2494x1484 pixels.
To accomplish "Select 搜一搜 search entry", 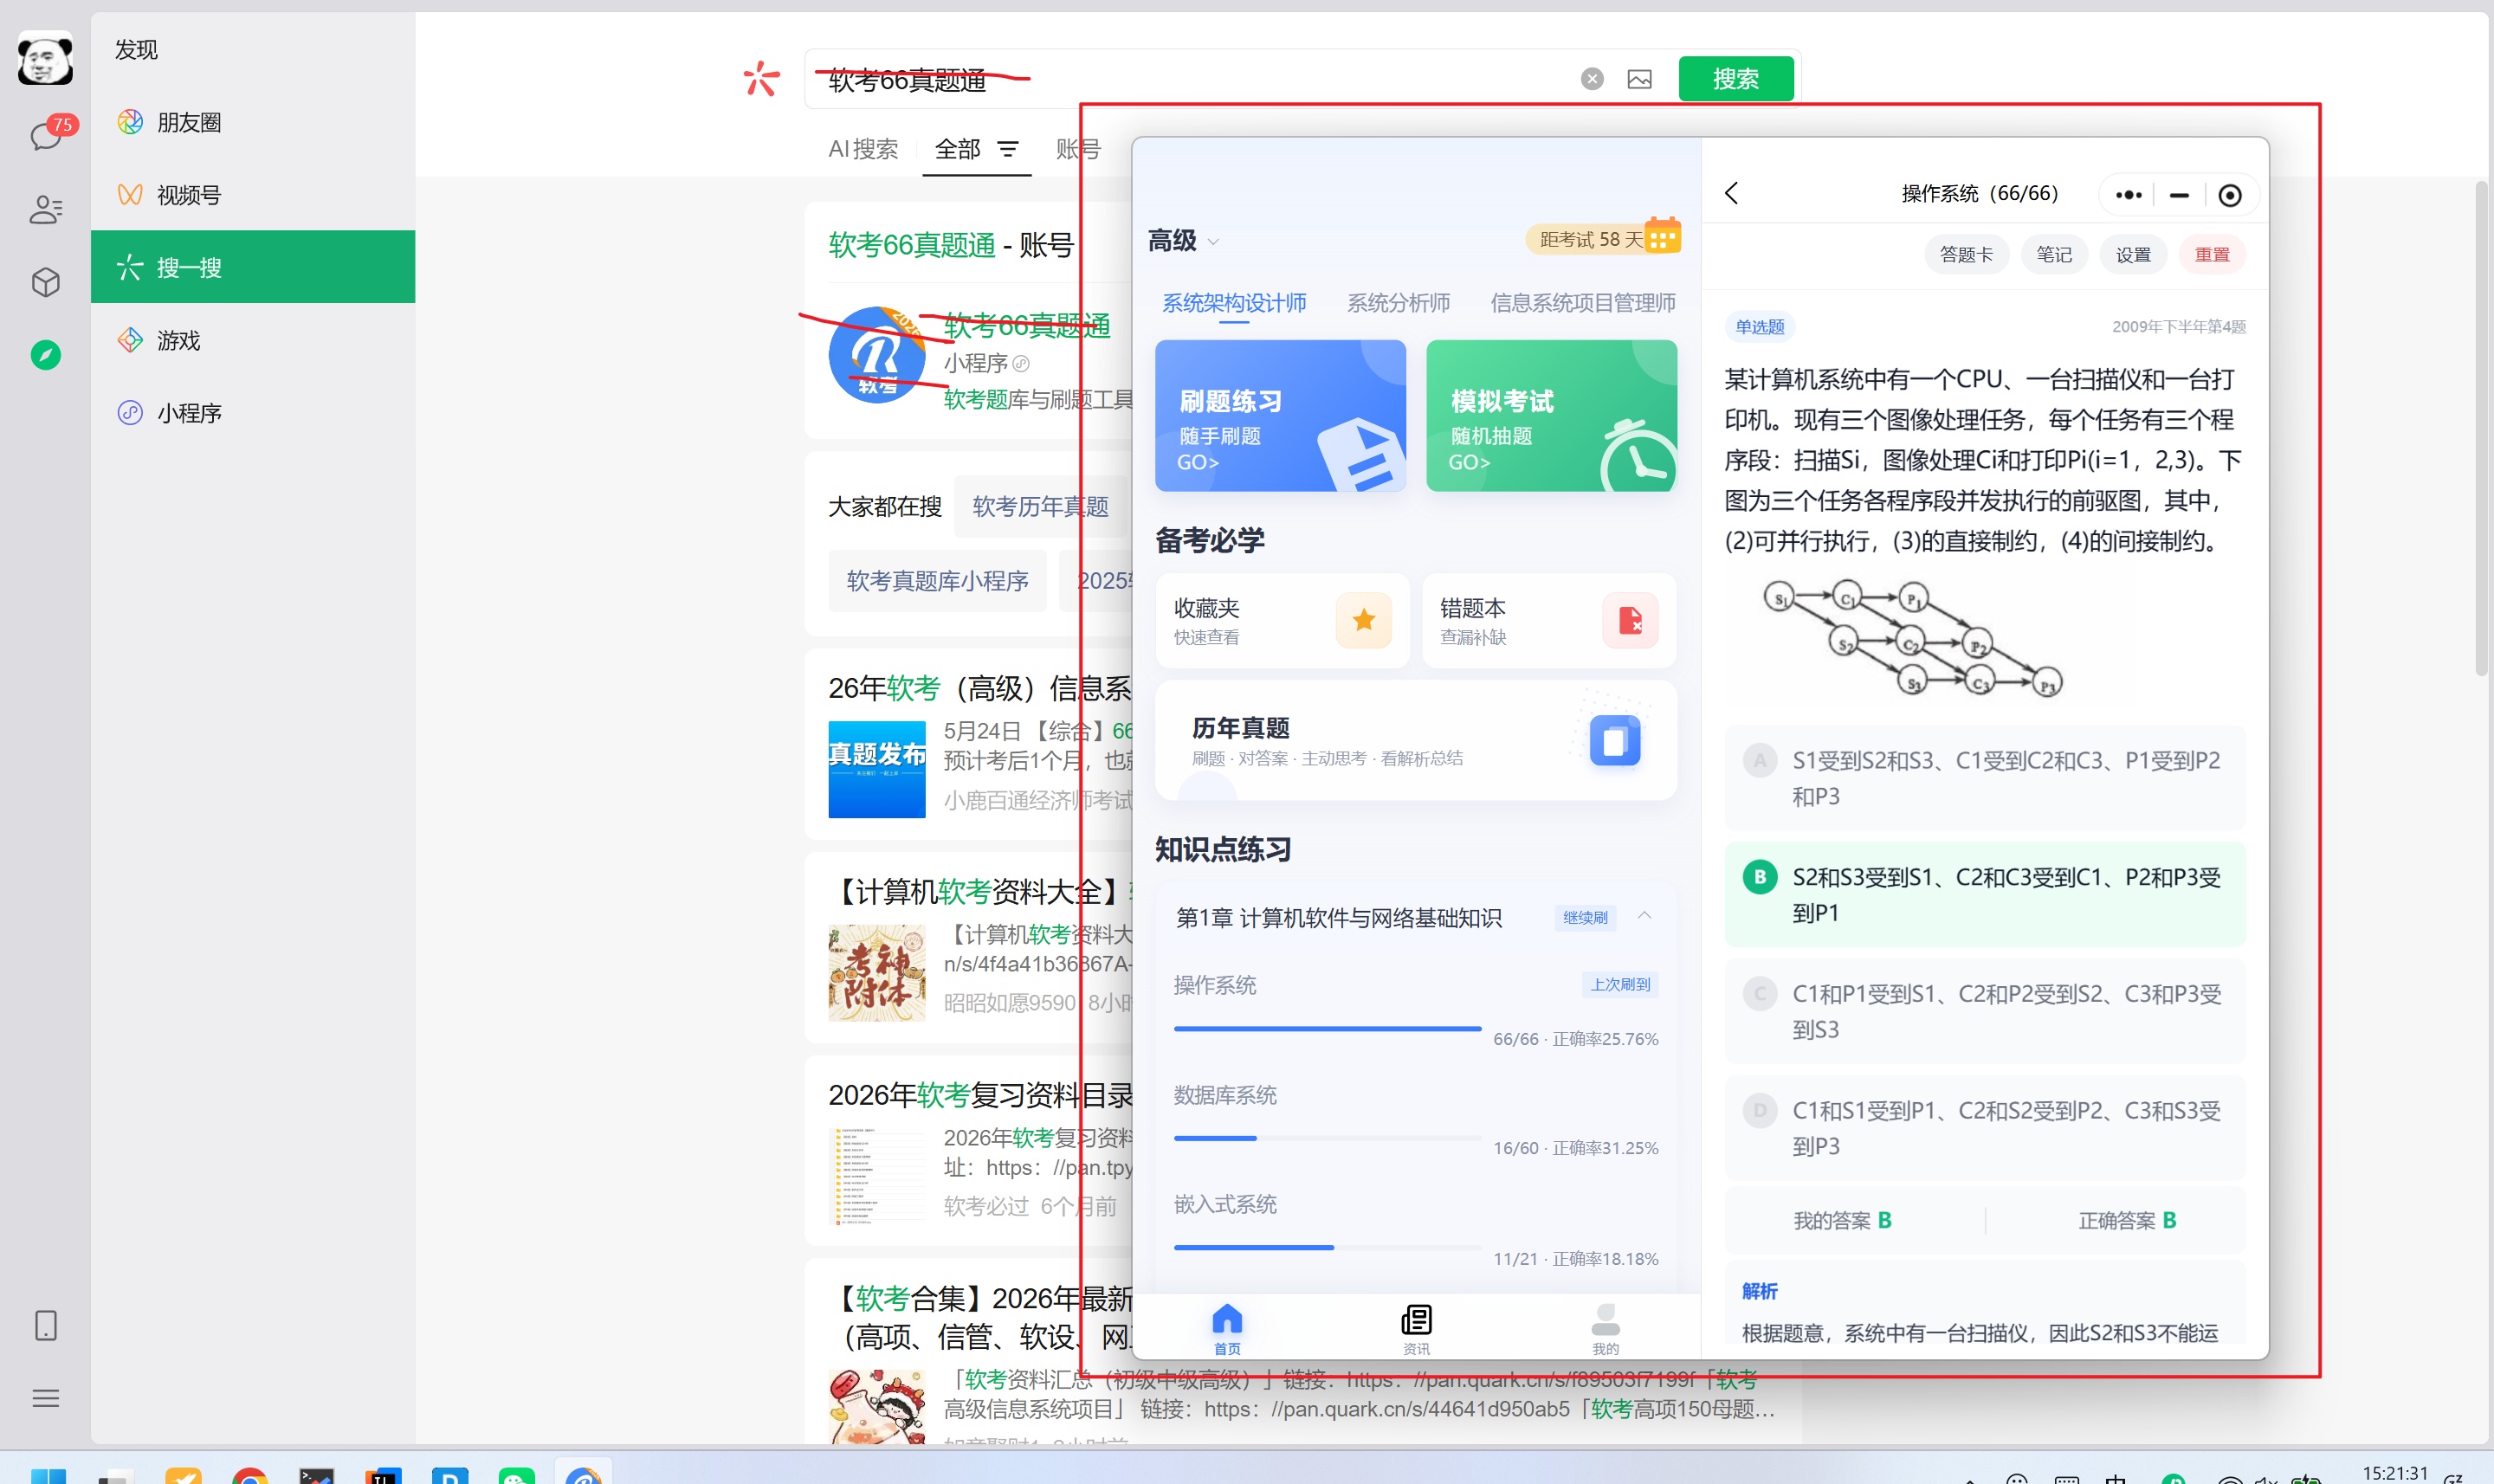I will tap(253, 267).
